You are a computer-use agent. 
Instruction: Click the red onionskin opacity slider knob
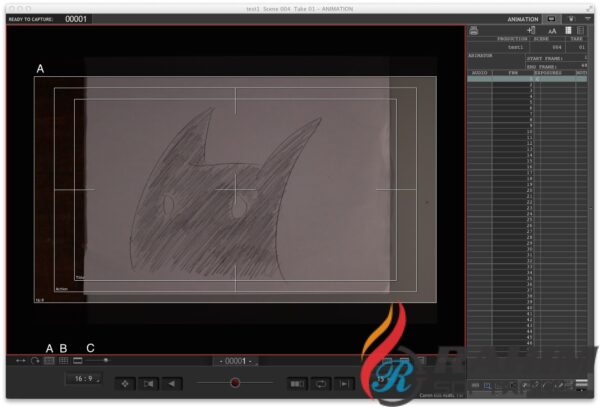tap(235, 383)
